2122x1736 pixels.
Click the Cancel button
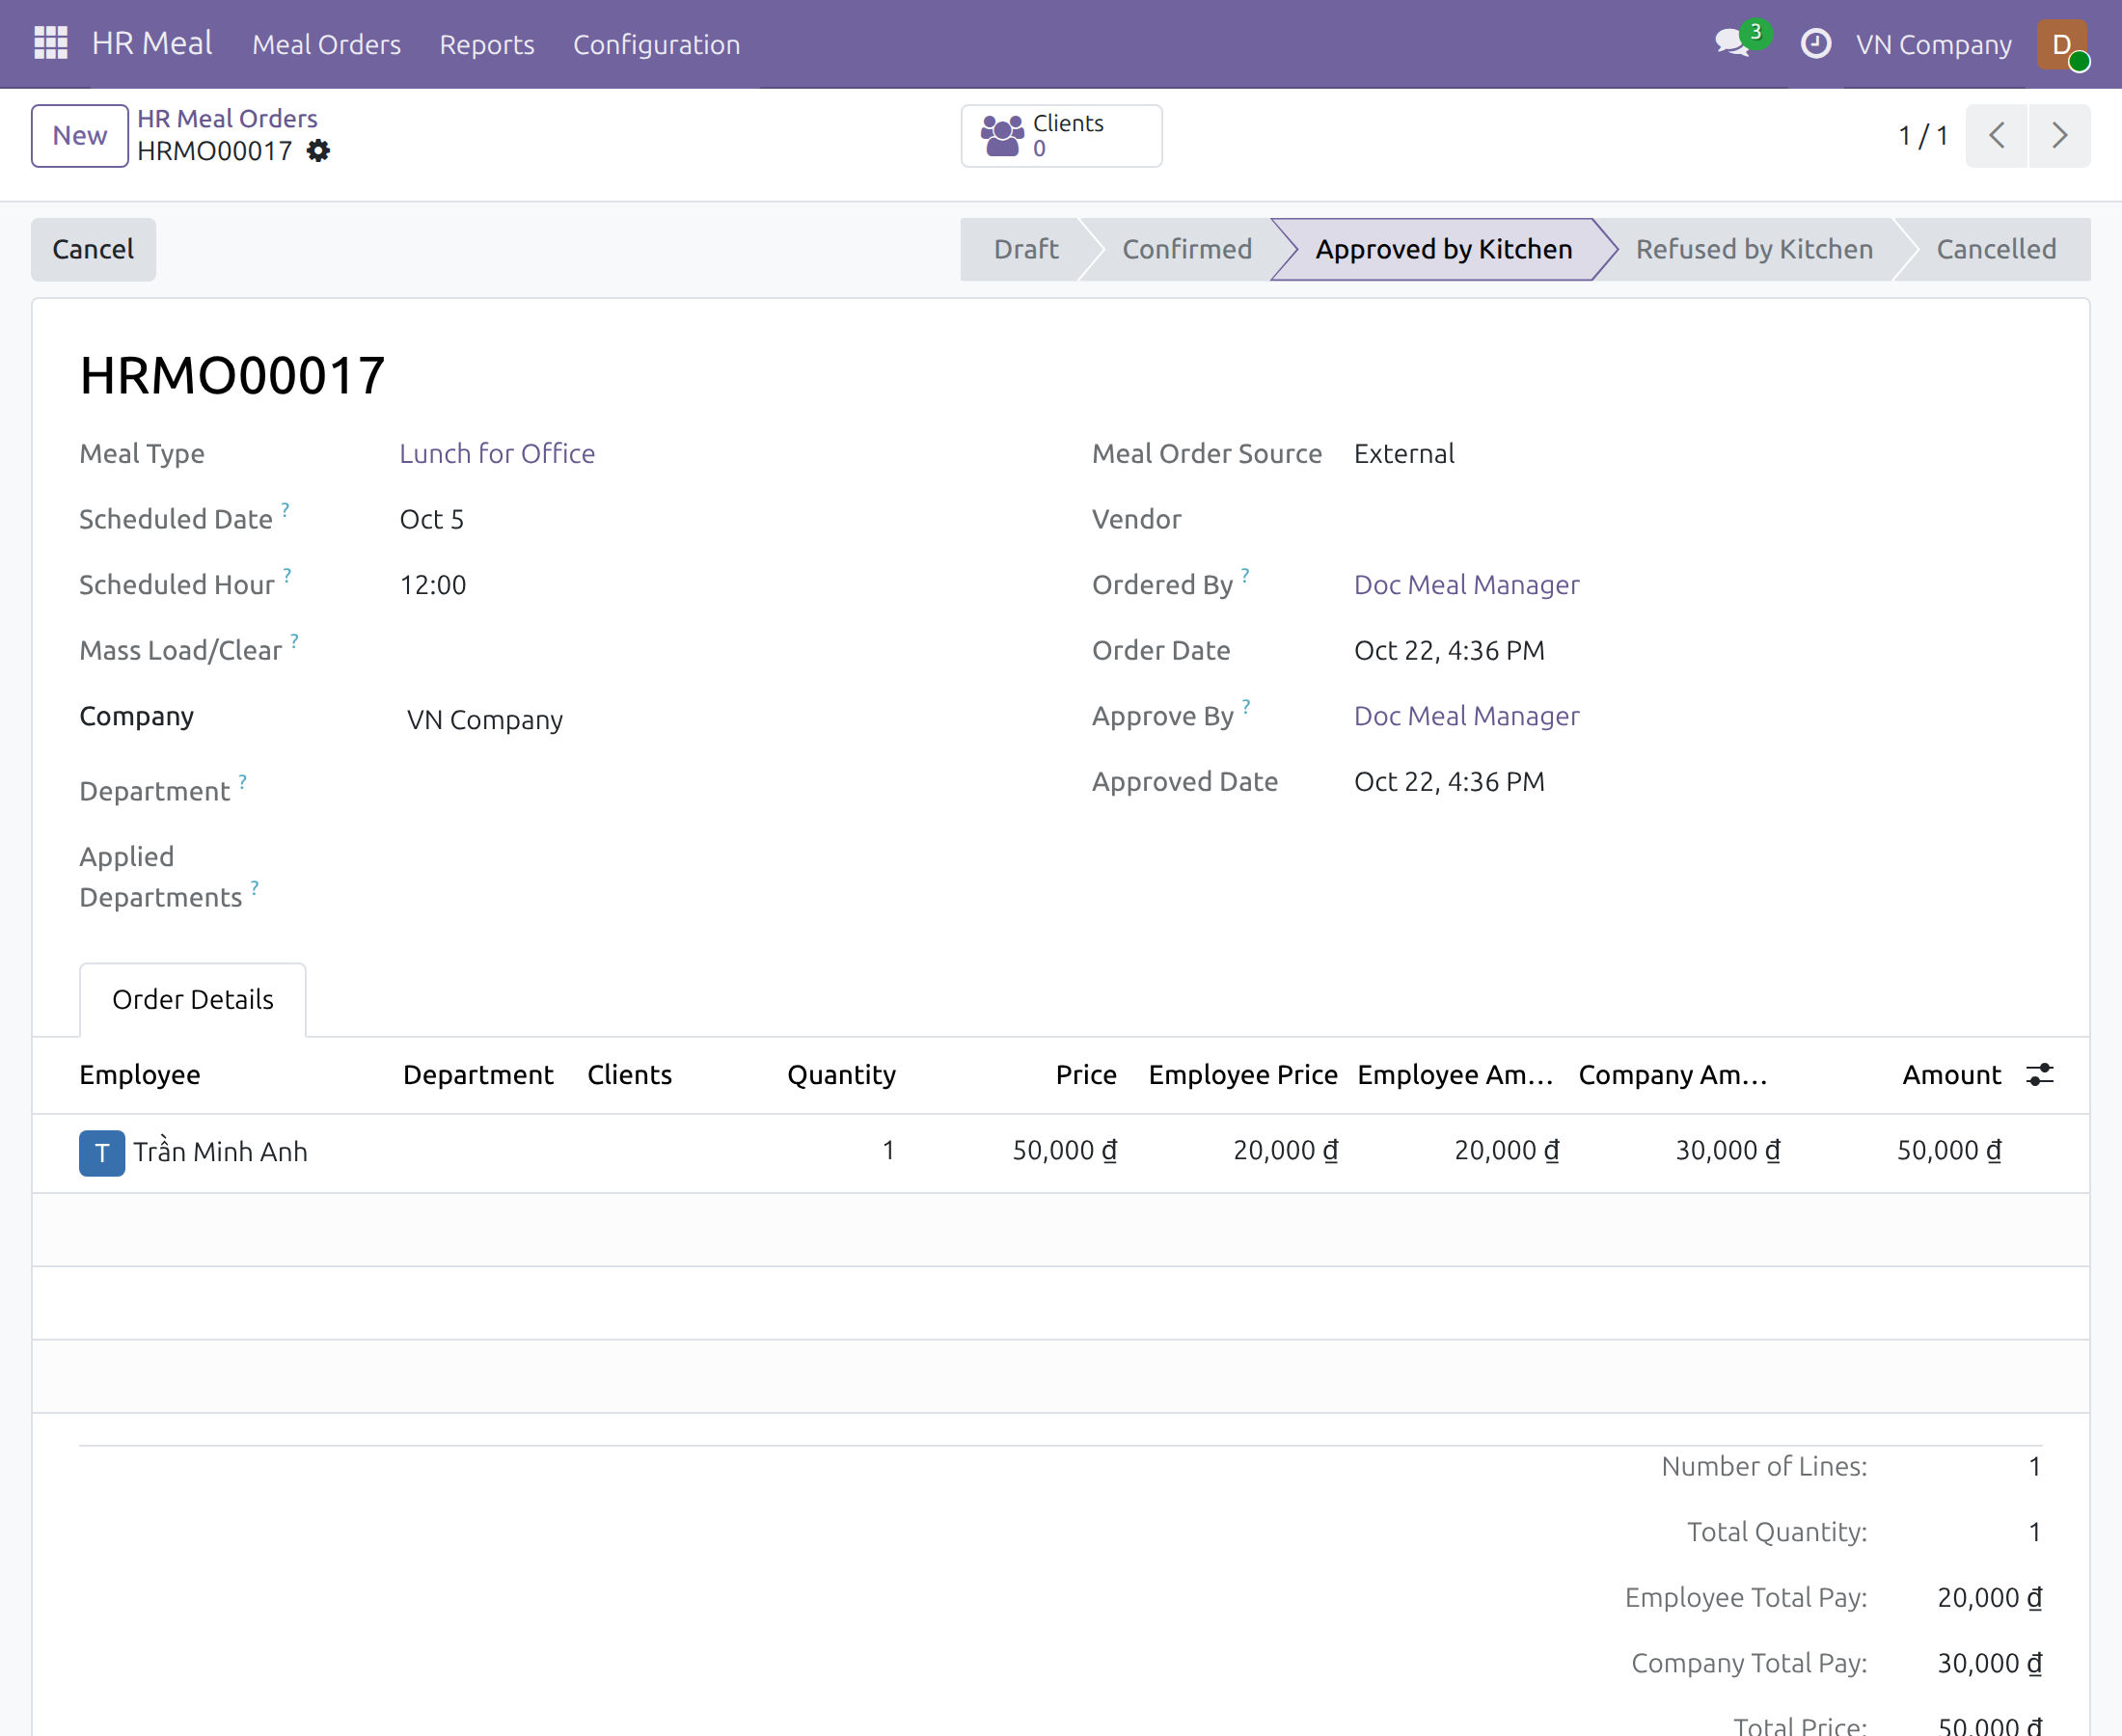click(93, 249)
